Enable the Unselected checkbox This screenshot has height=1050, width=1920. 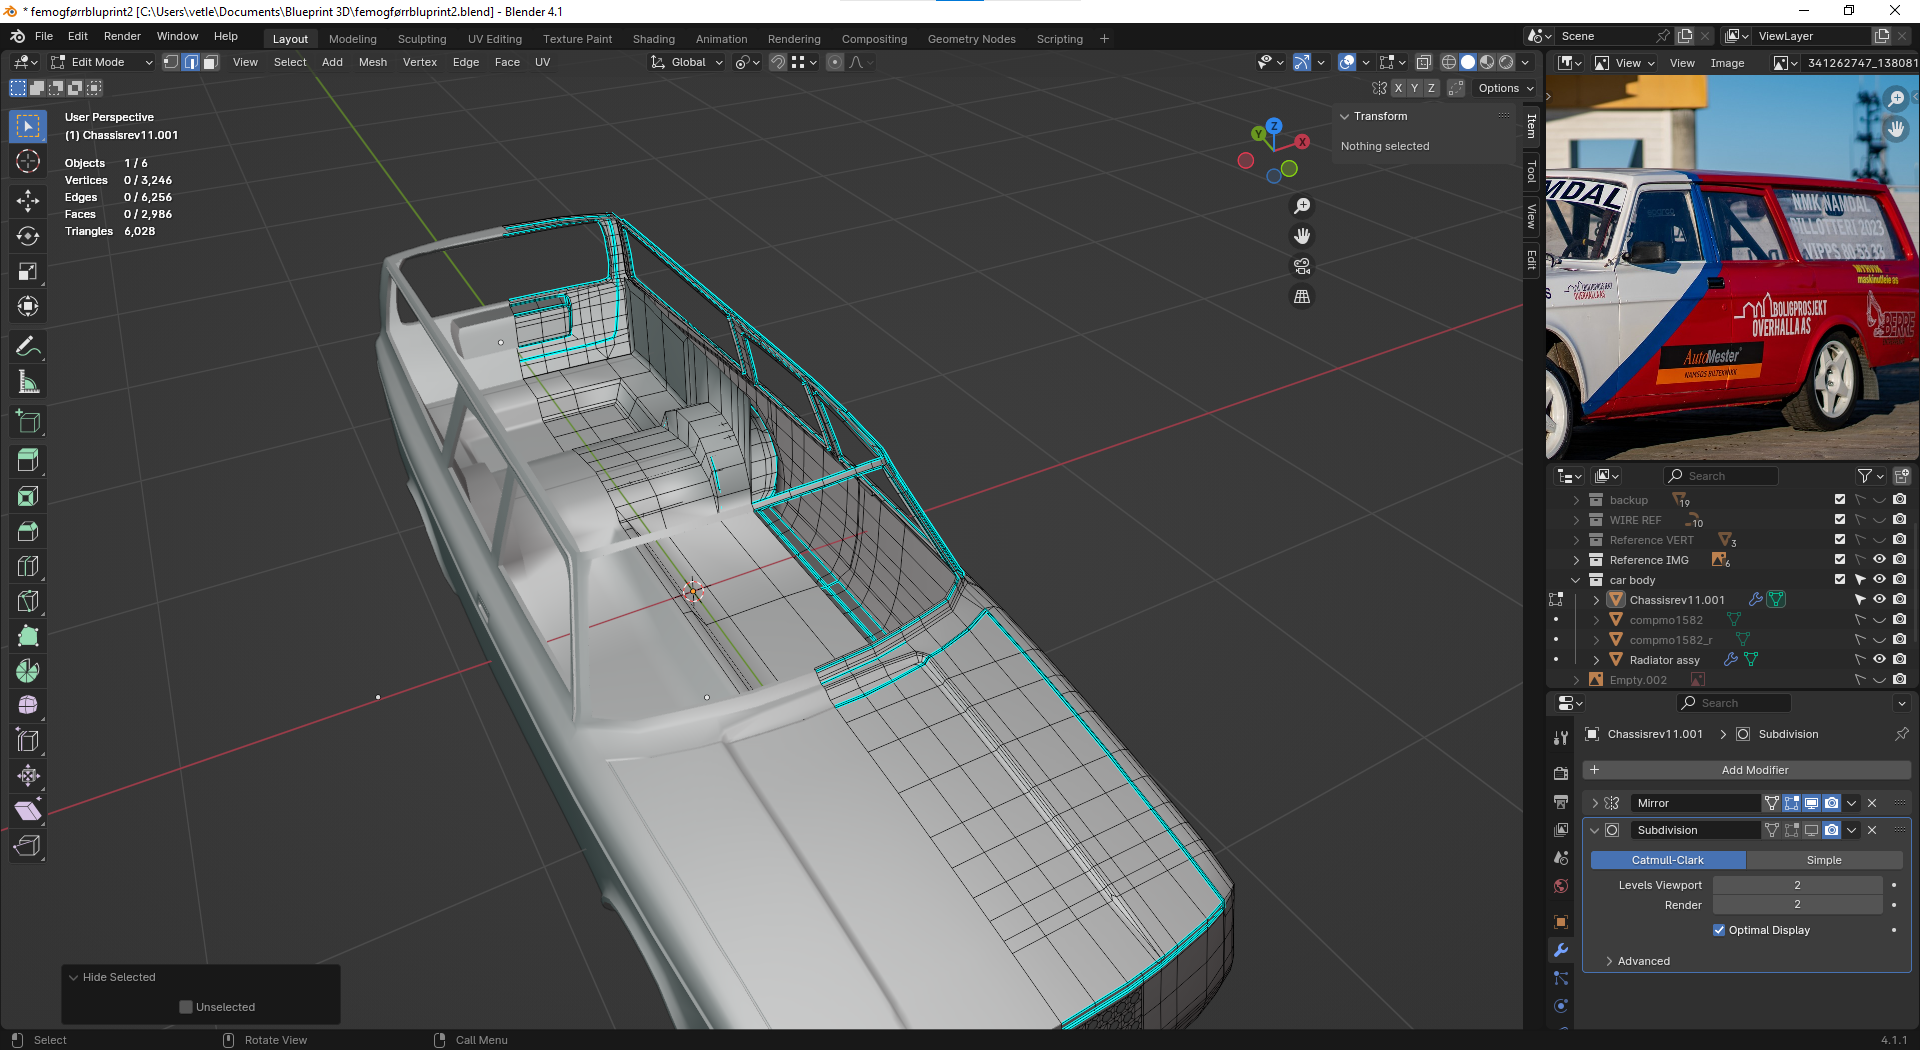(x=186, y=1007)
